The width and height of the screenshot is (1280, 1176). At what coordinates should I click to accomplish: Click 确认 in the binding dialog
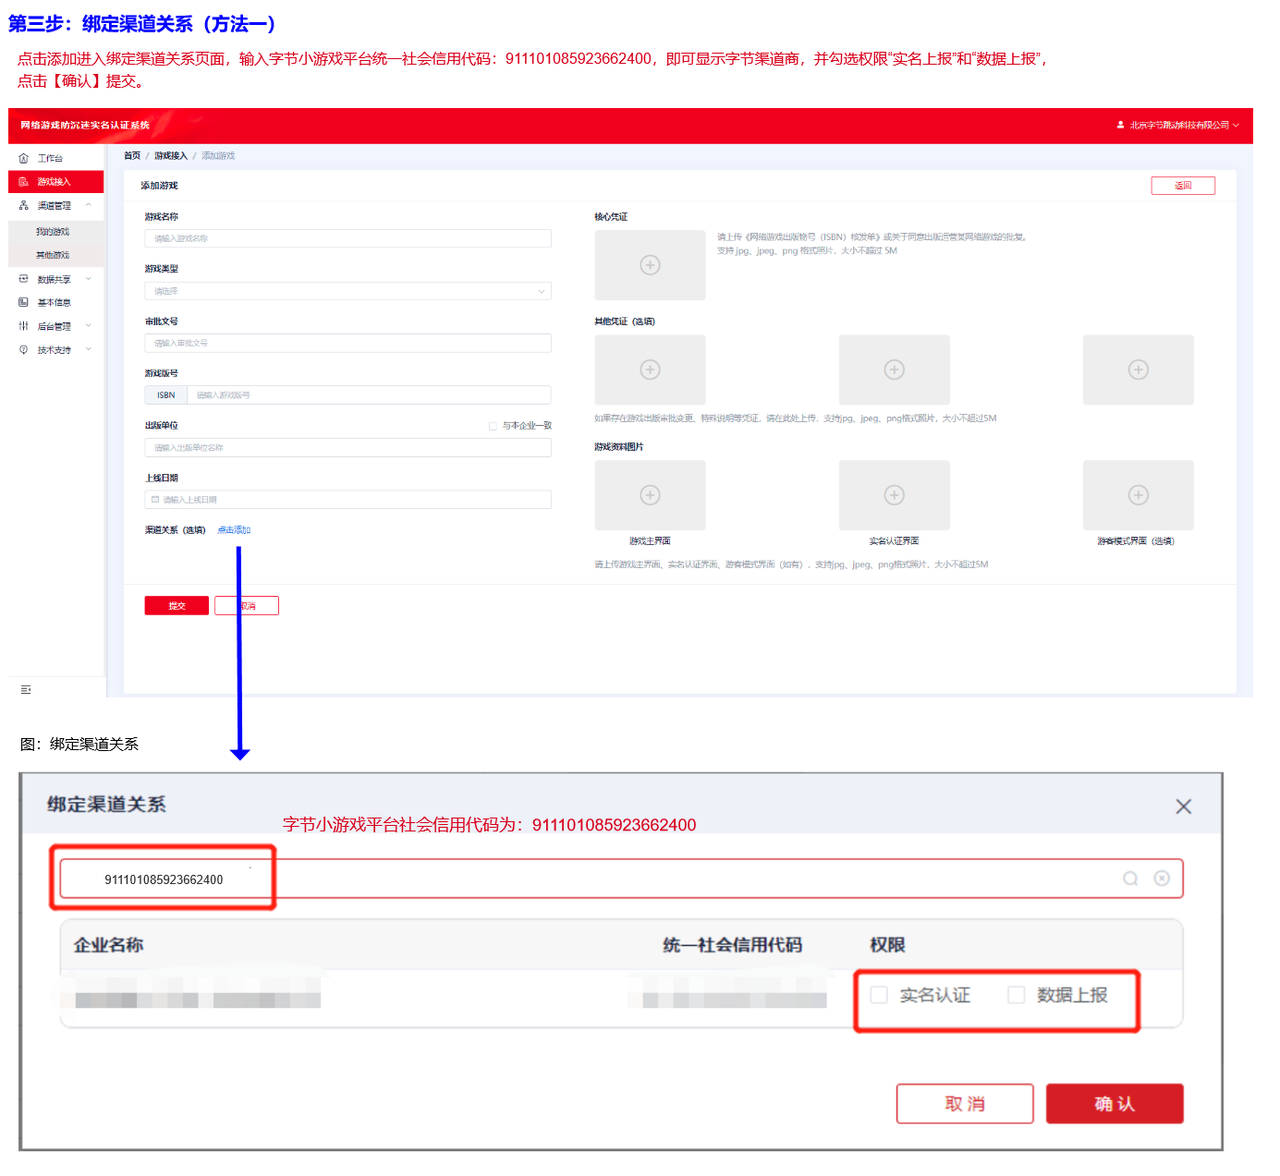pyautogui.click(x=1115, y=1104)
